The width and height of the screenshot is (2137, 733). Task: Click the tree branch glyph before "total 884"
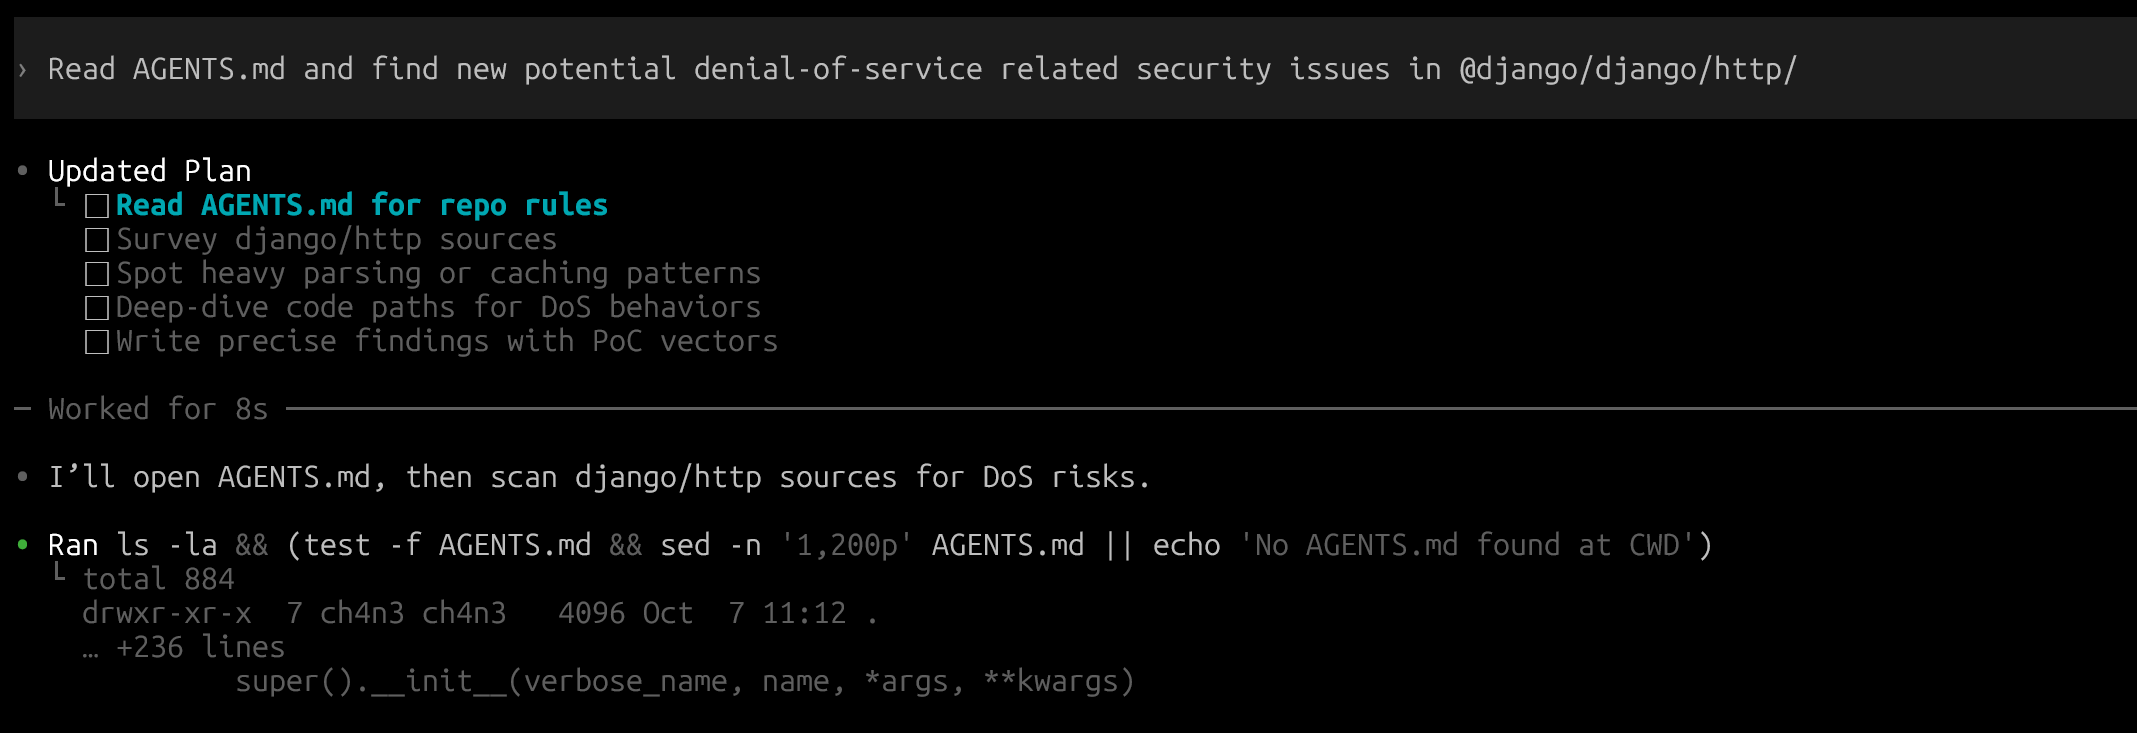click(60, 574)
